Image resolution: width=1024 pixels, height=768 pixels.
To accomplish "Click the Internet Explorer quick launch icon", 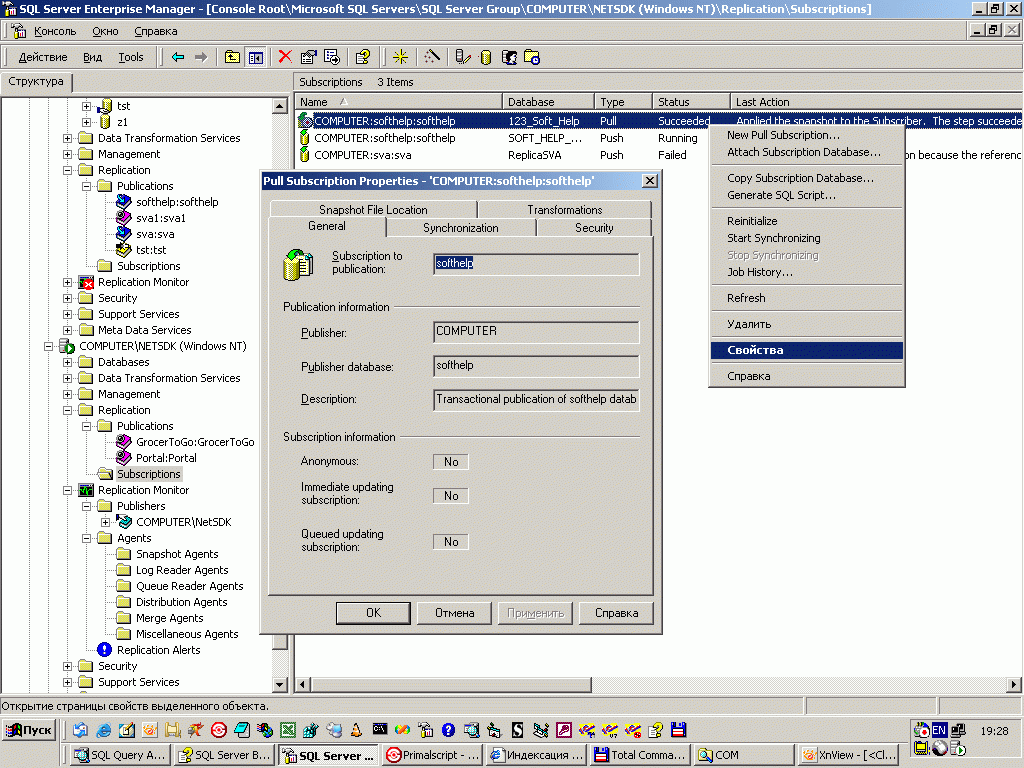I will point(103,730).
